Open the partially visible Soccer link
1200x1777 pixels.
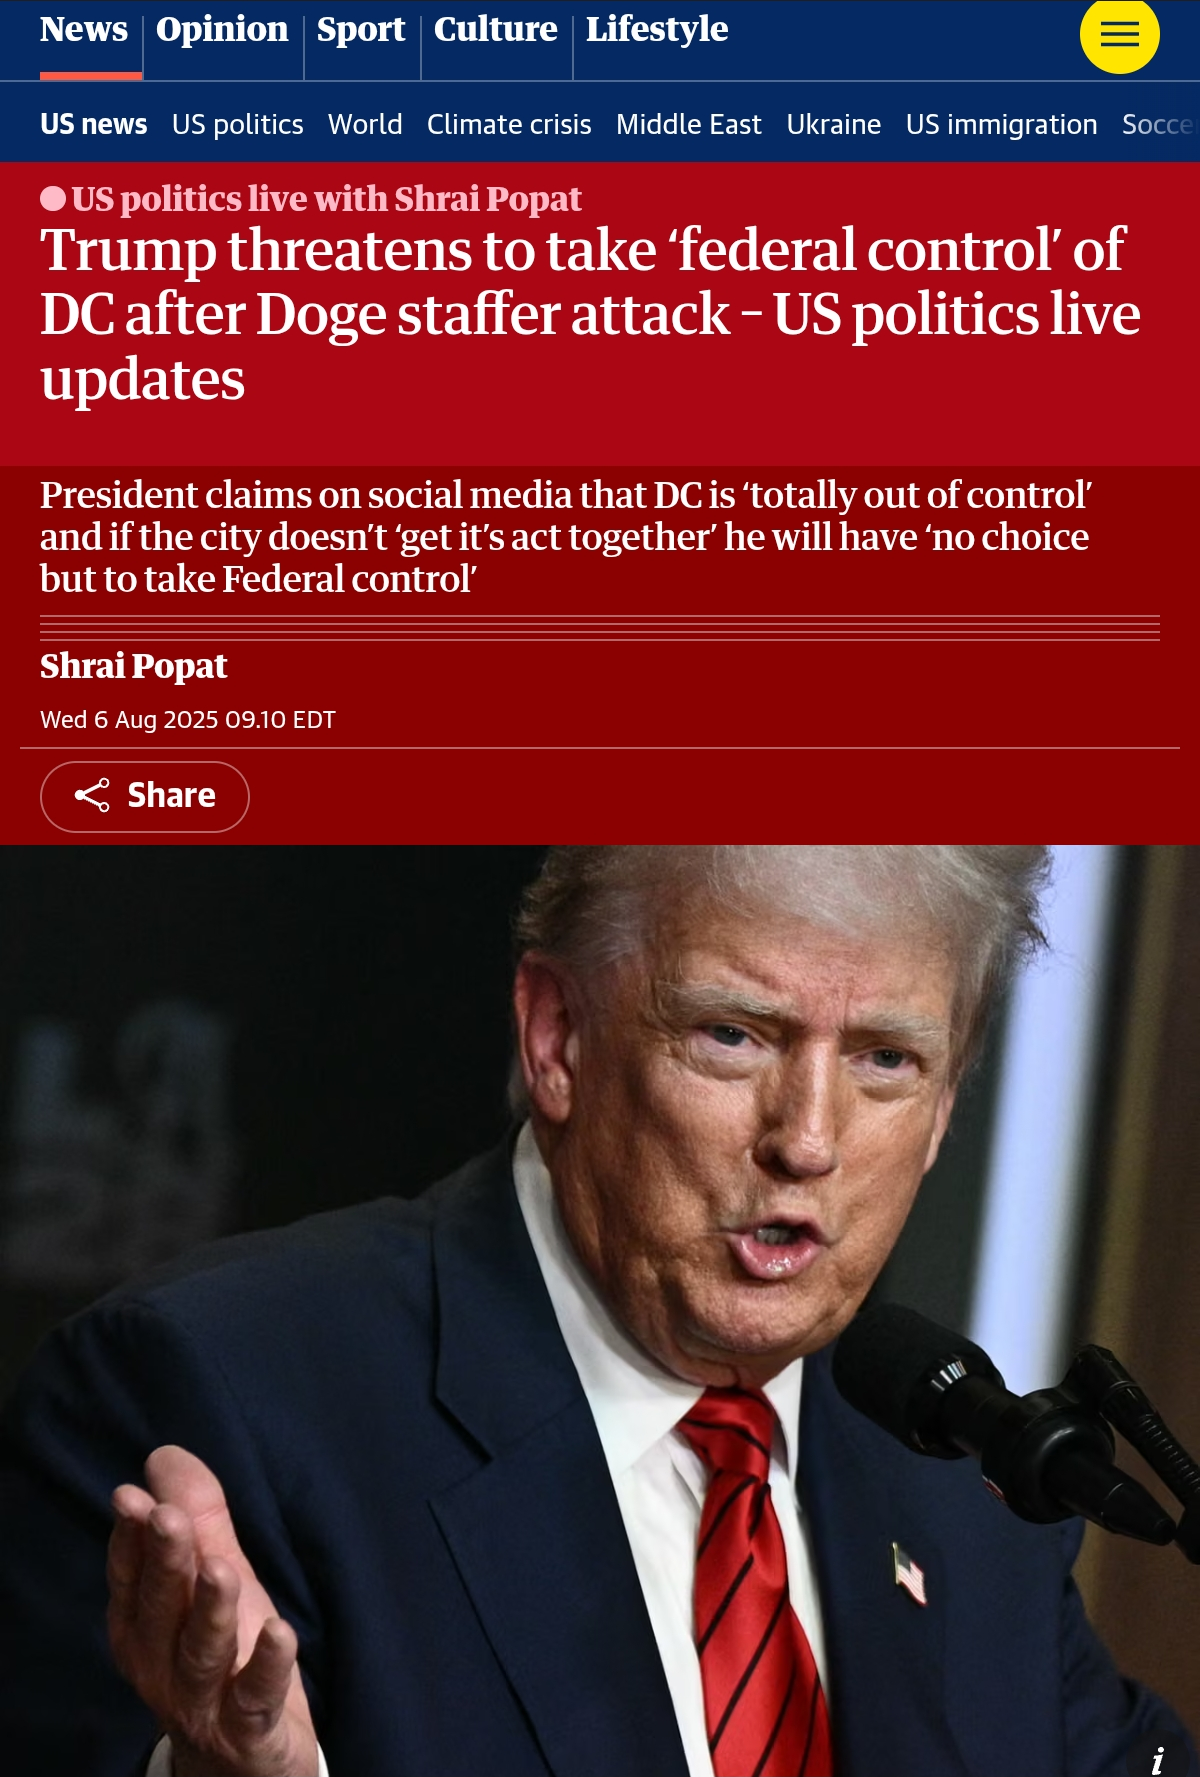click(x=1160, y=124)
